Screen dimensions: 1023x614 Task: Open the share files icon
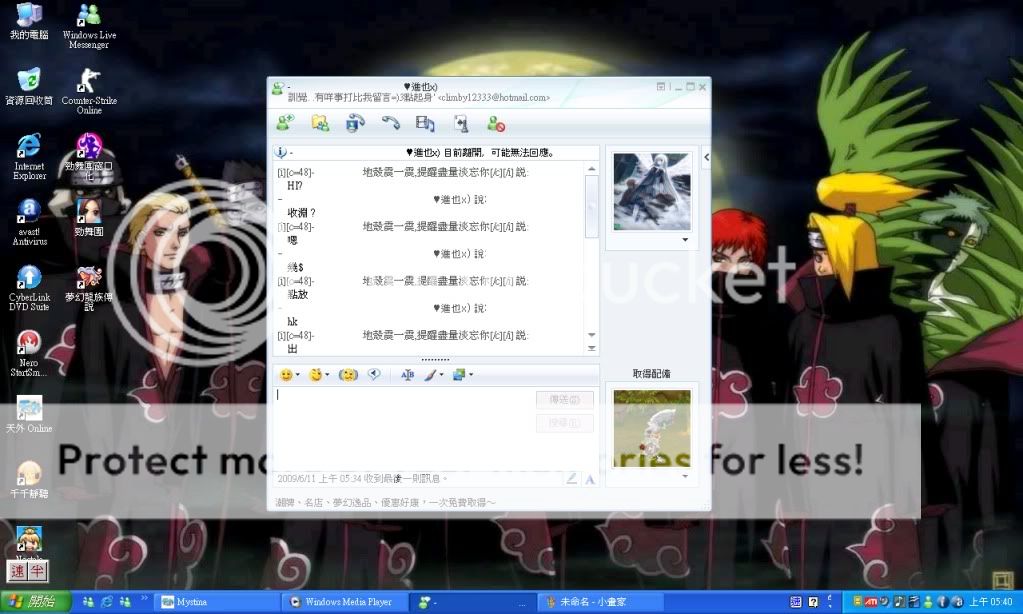(x=320, y=123)
